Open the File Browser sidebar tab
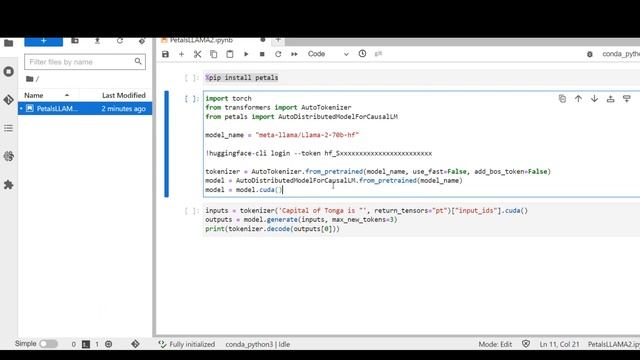Screen dimensions: 640x360 click(x=9, y=43)
